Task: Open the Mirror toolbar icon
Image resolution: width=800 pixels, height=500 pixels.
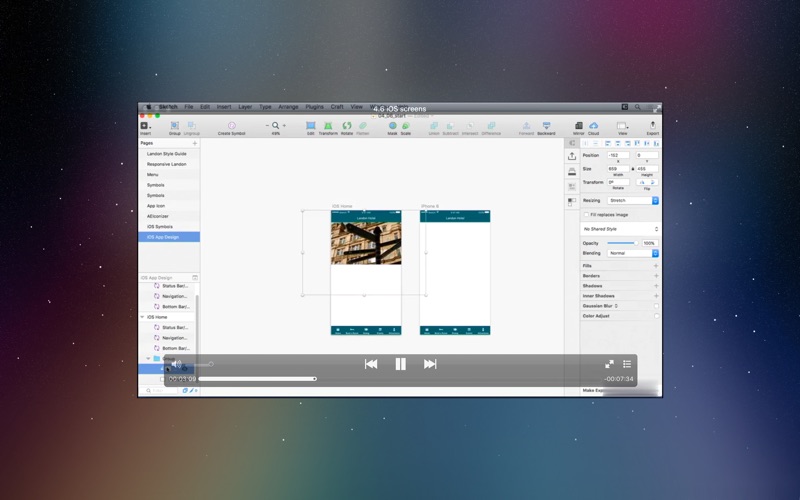Action: (579, 128)
